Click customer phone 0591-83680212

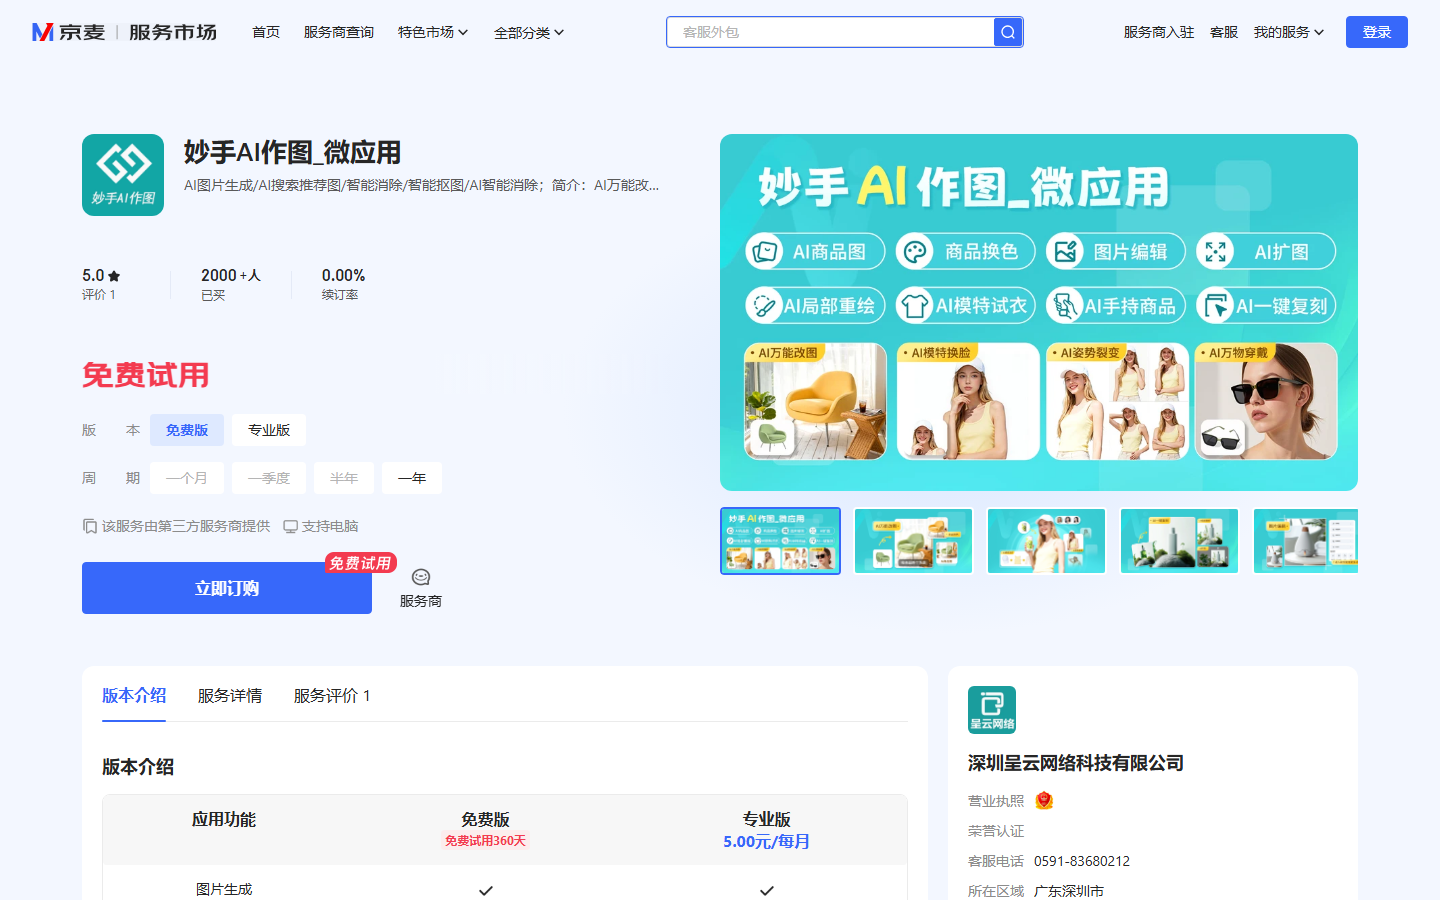1082,861
